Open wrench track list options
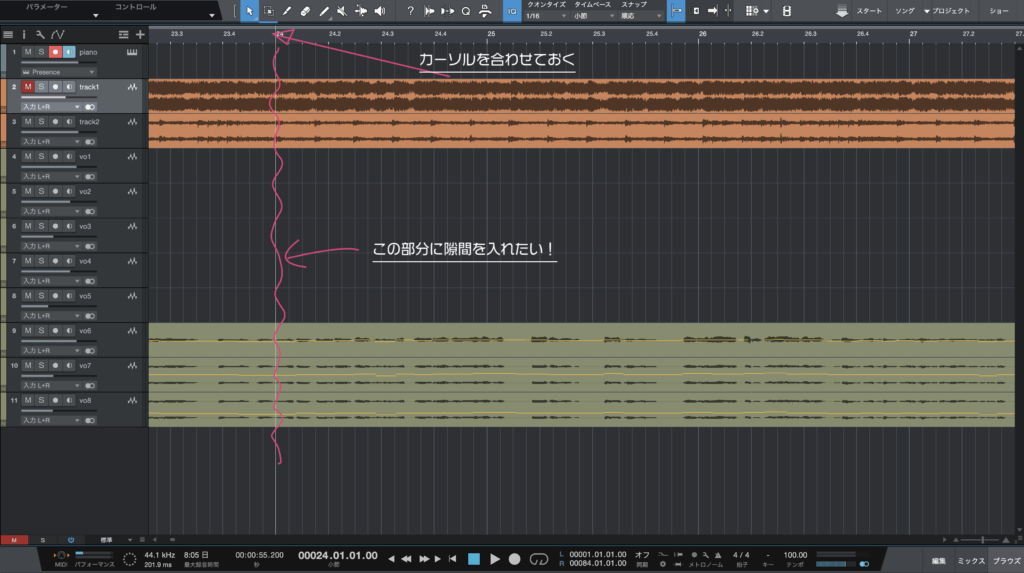This screenshot has width=1024, height=573. click(41, 34)
